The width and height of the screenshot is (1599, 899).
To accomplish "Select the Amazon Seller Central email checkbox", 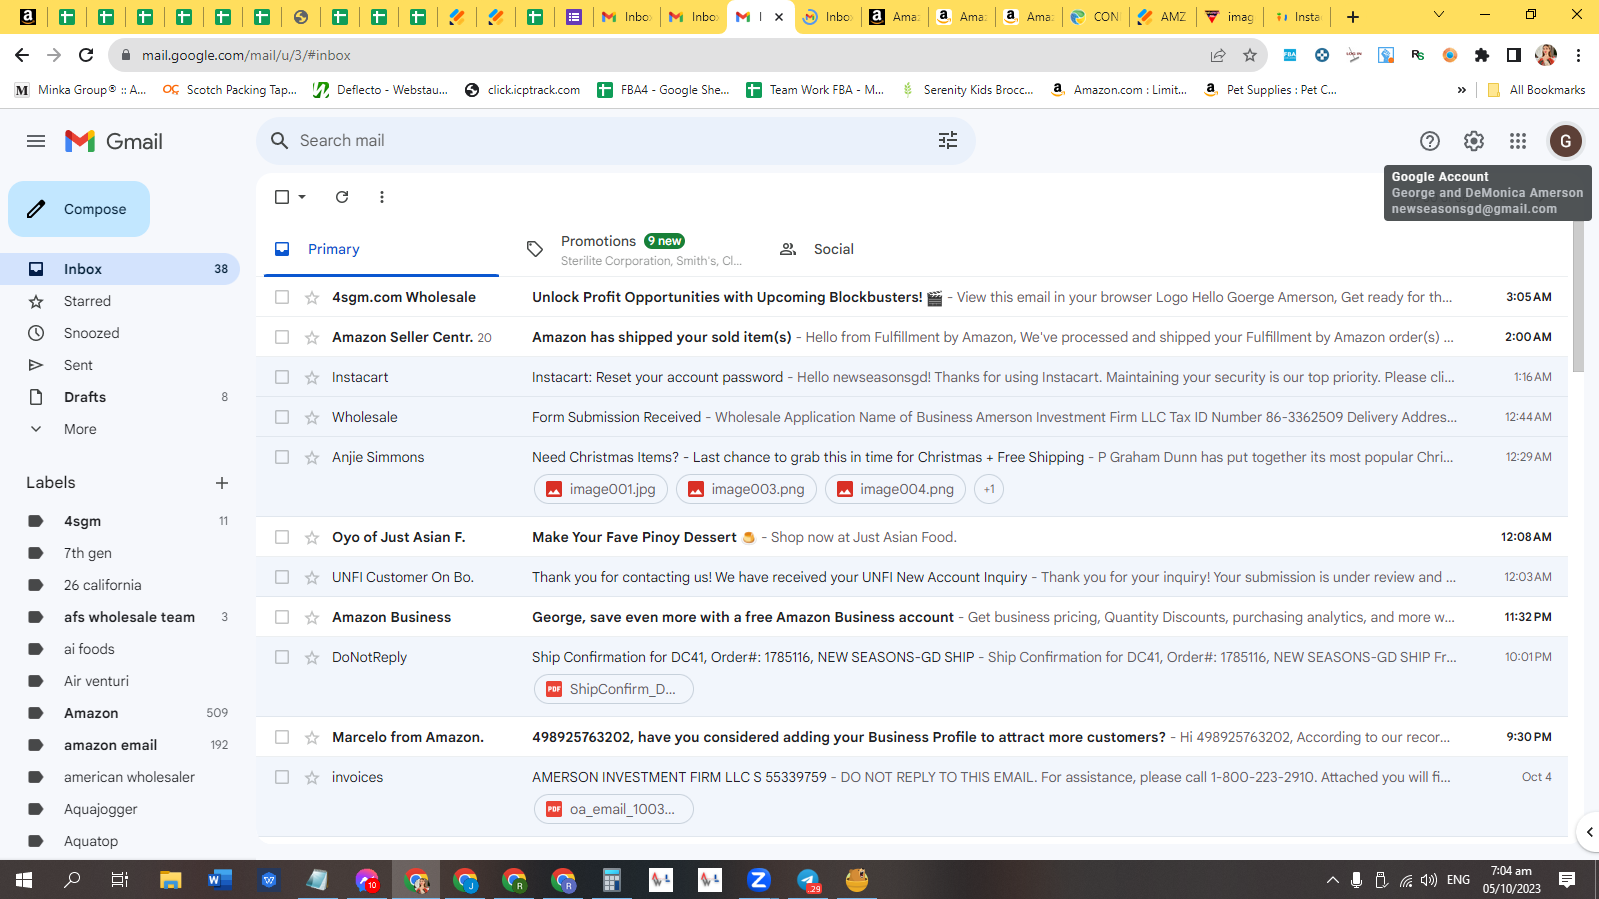I will click(282, 337).
